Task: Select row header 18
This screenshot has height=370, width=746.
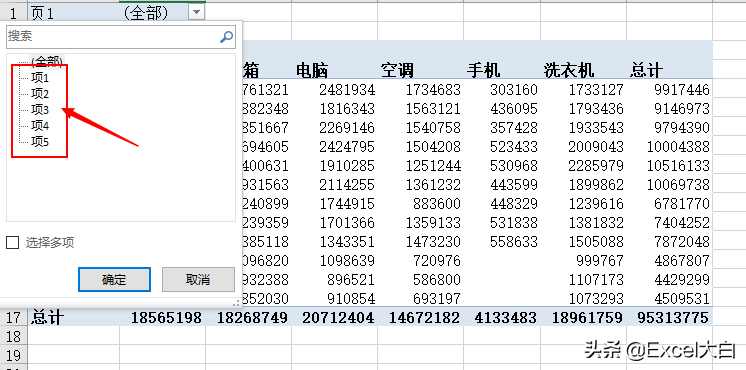Action: pyautogui.click(x=13, y=336)
